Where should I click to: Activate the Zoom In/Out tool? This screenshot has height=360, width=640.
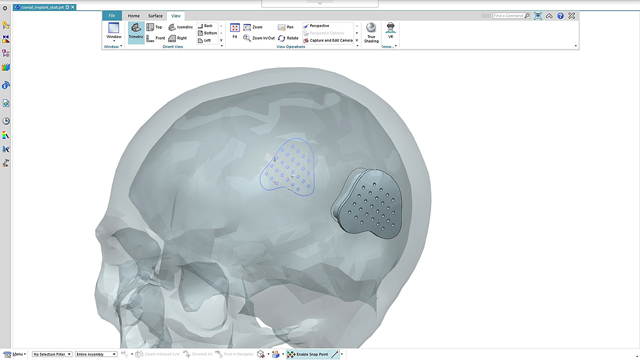tap(259, 38)
